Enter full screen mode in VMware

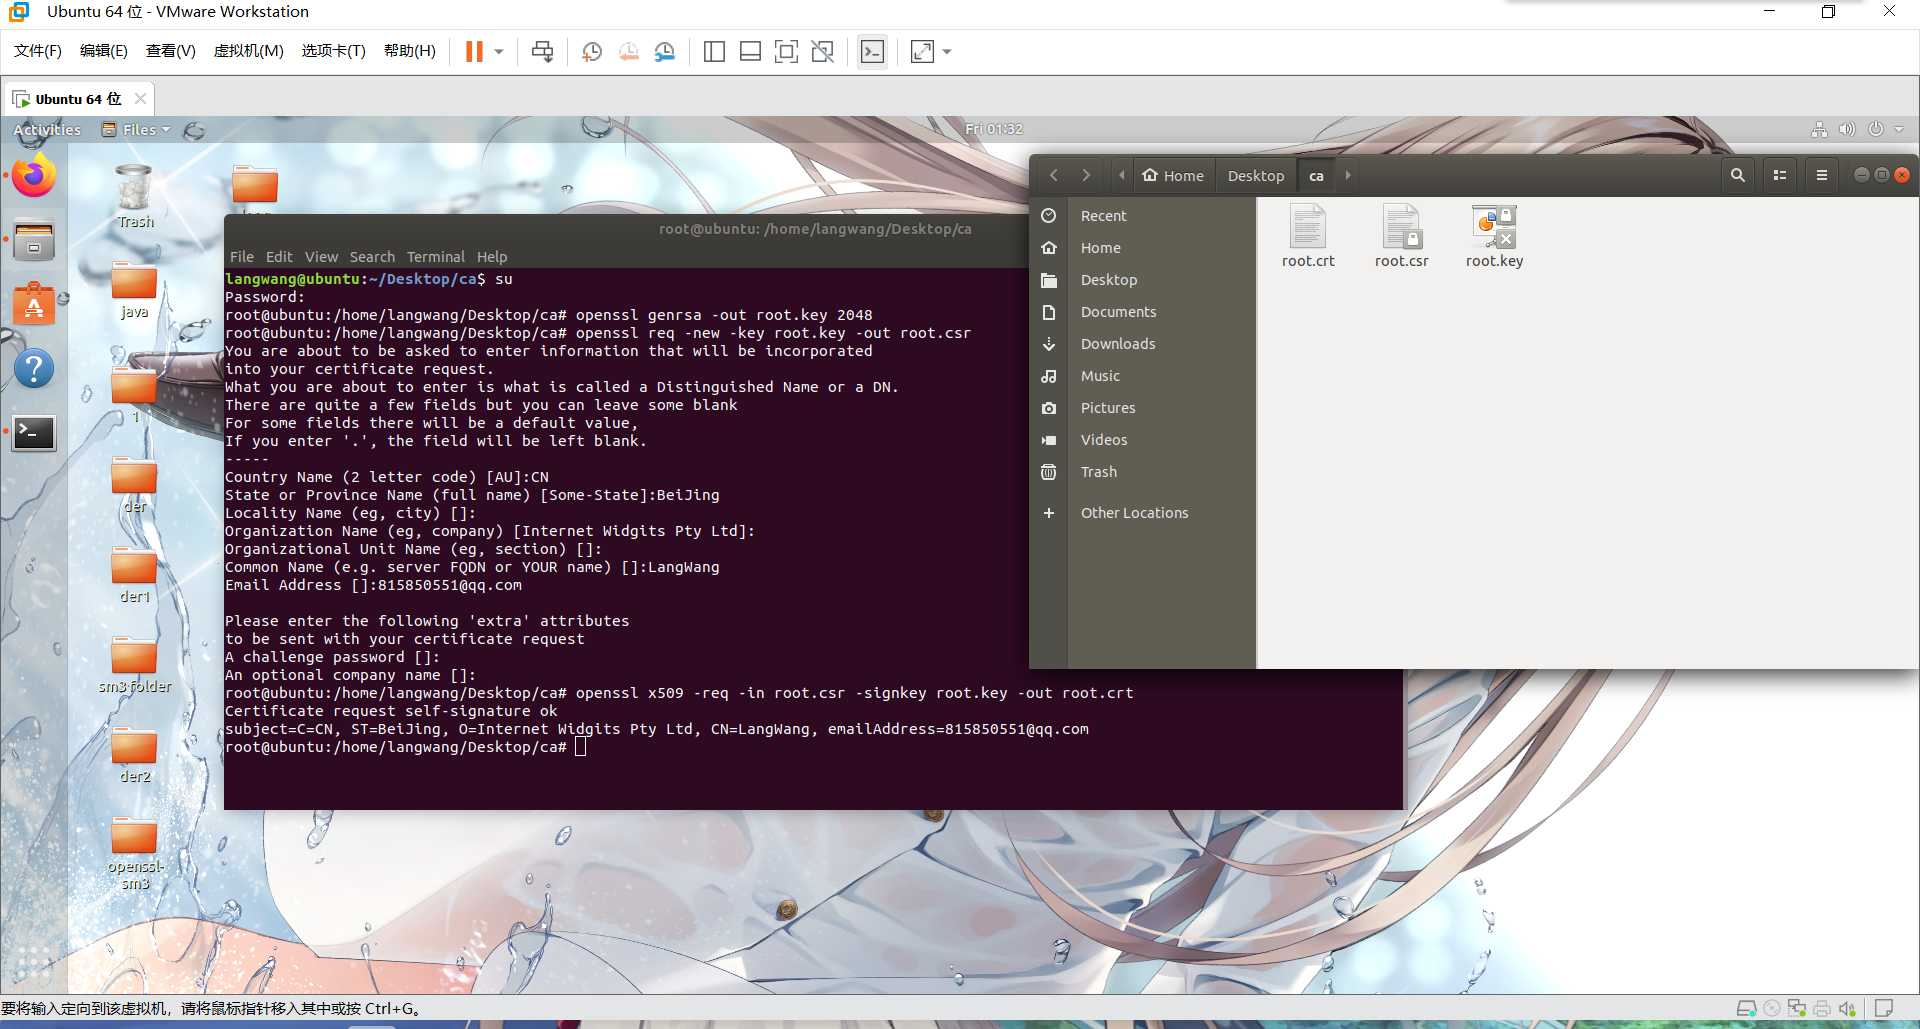(x=786, y=51)
